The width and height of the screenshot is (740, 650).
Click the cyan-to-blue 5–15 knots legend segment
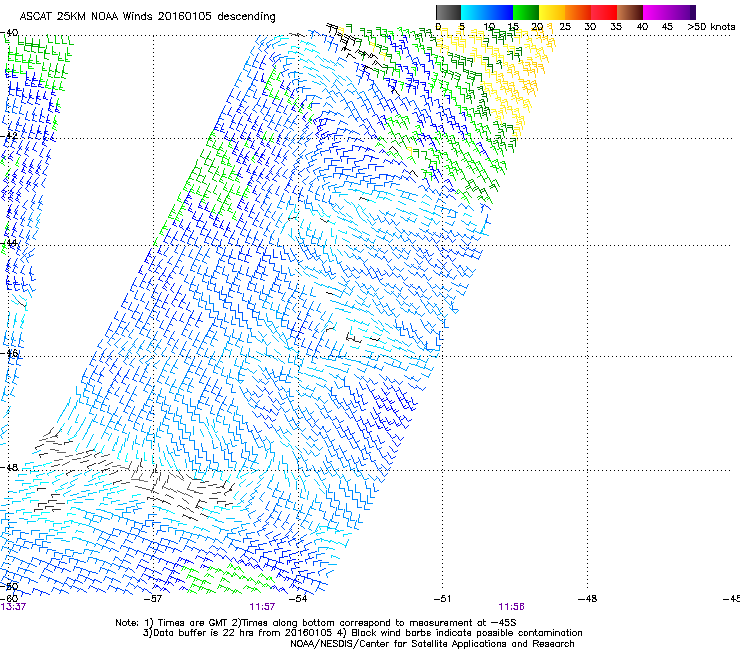pyautogui.click(x=487, y=12)
